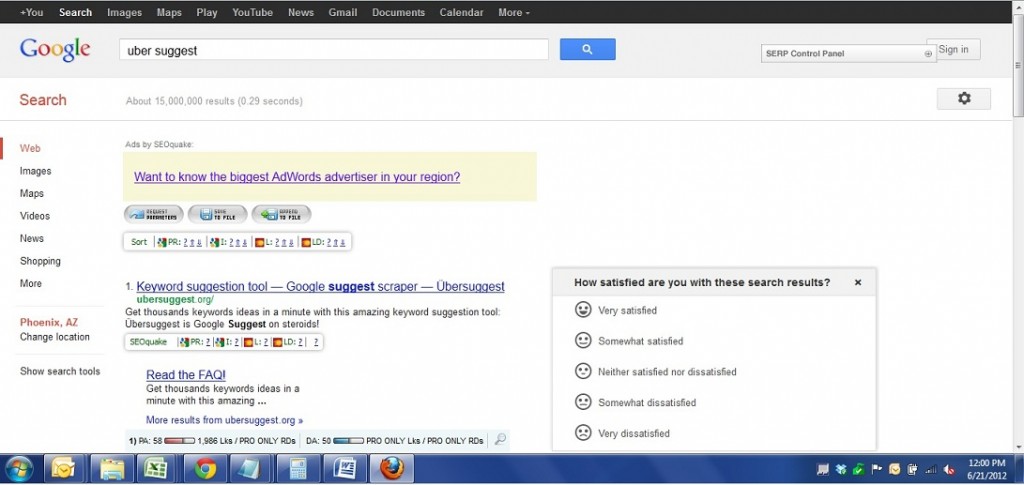Viewport: 1024px width, 485px height.
Task: Sort PR ascending with up arrow
Action: (x=192, y=242)
